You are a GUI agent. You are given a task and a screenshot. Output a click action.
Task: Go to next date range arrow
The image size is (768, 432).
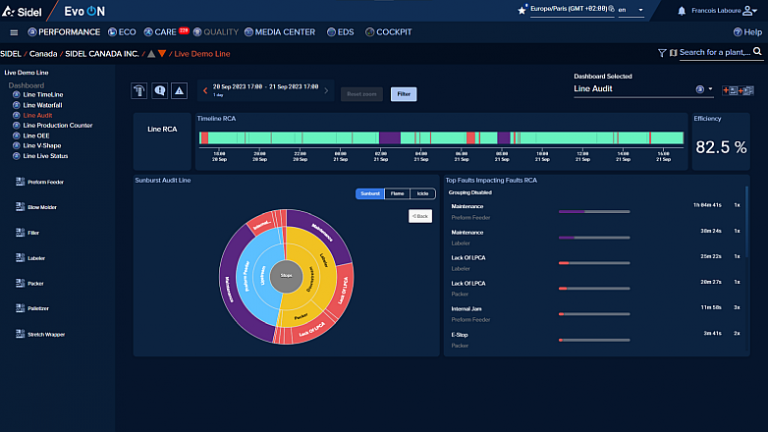coord(326,90)
